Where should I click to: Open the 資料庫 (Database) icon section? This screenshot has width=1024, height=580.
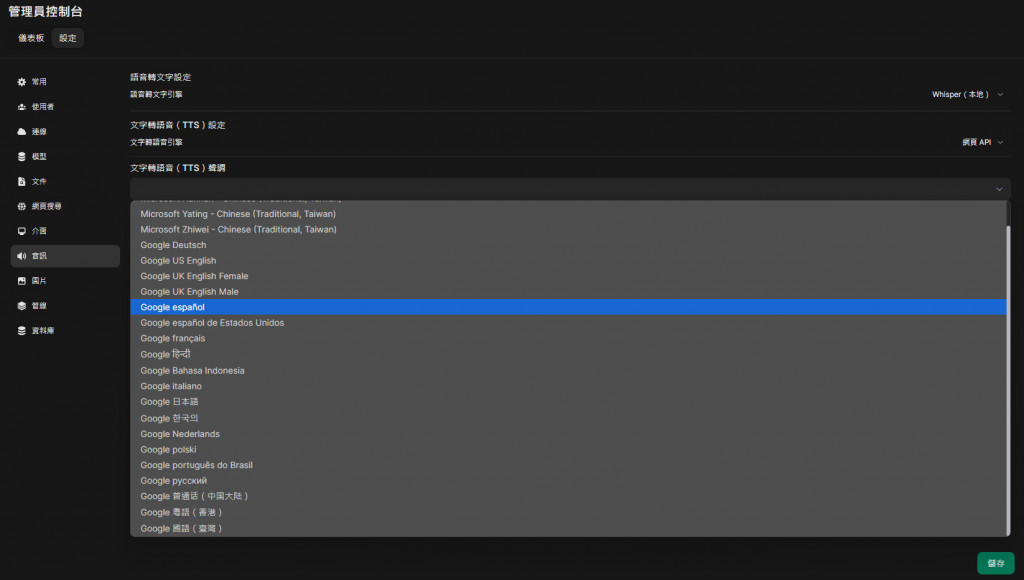65,330
